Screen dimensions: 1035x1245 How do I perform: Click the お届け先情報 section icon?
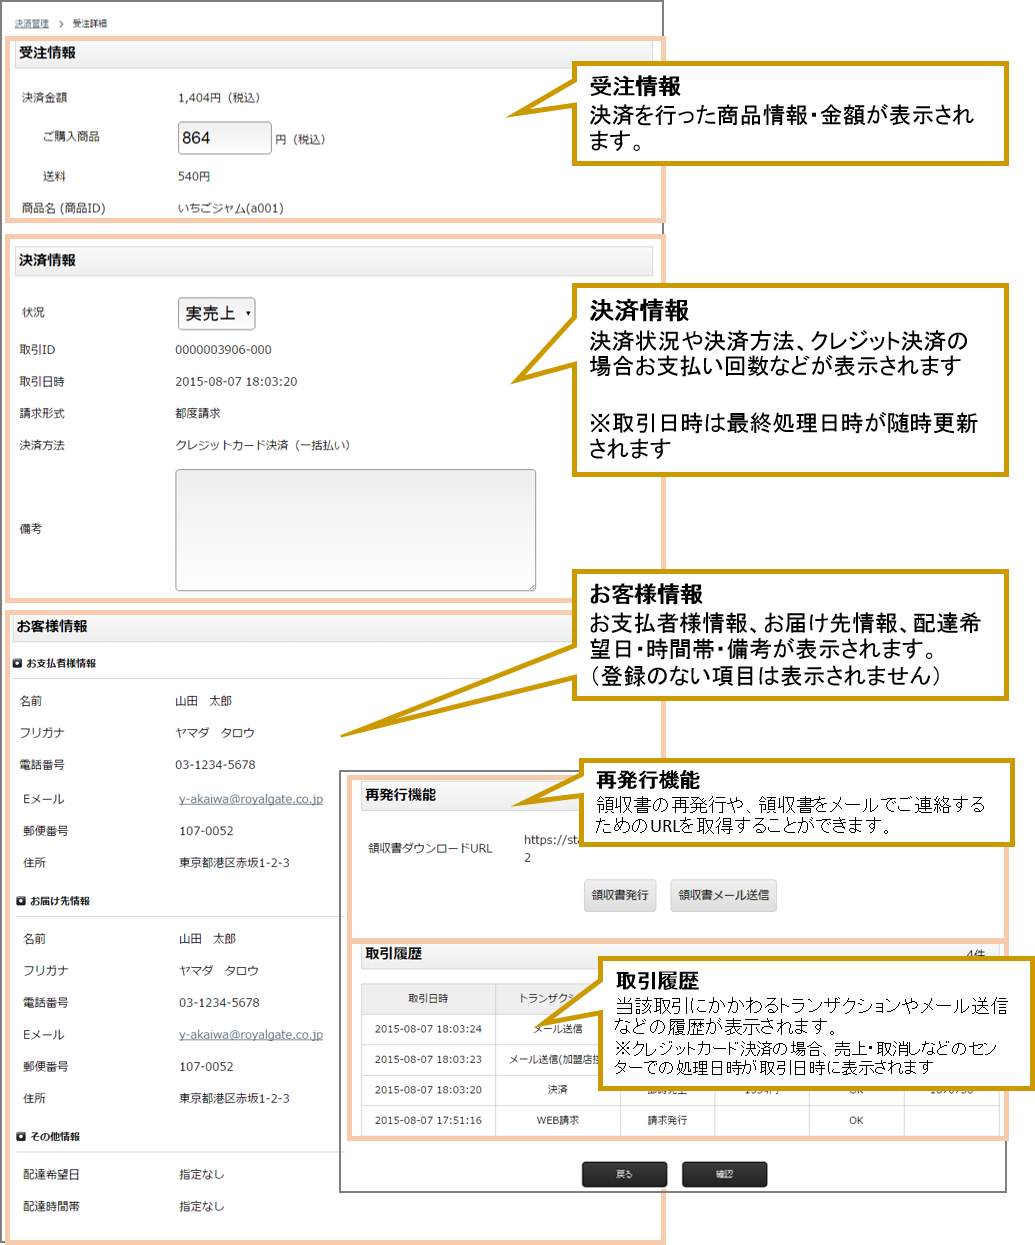pos(21,901)
